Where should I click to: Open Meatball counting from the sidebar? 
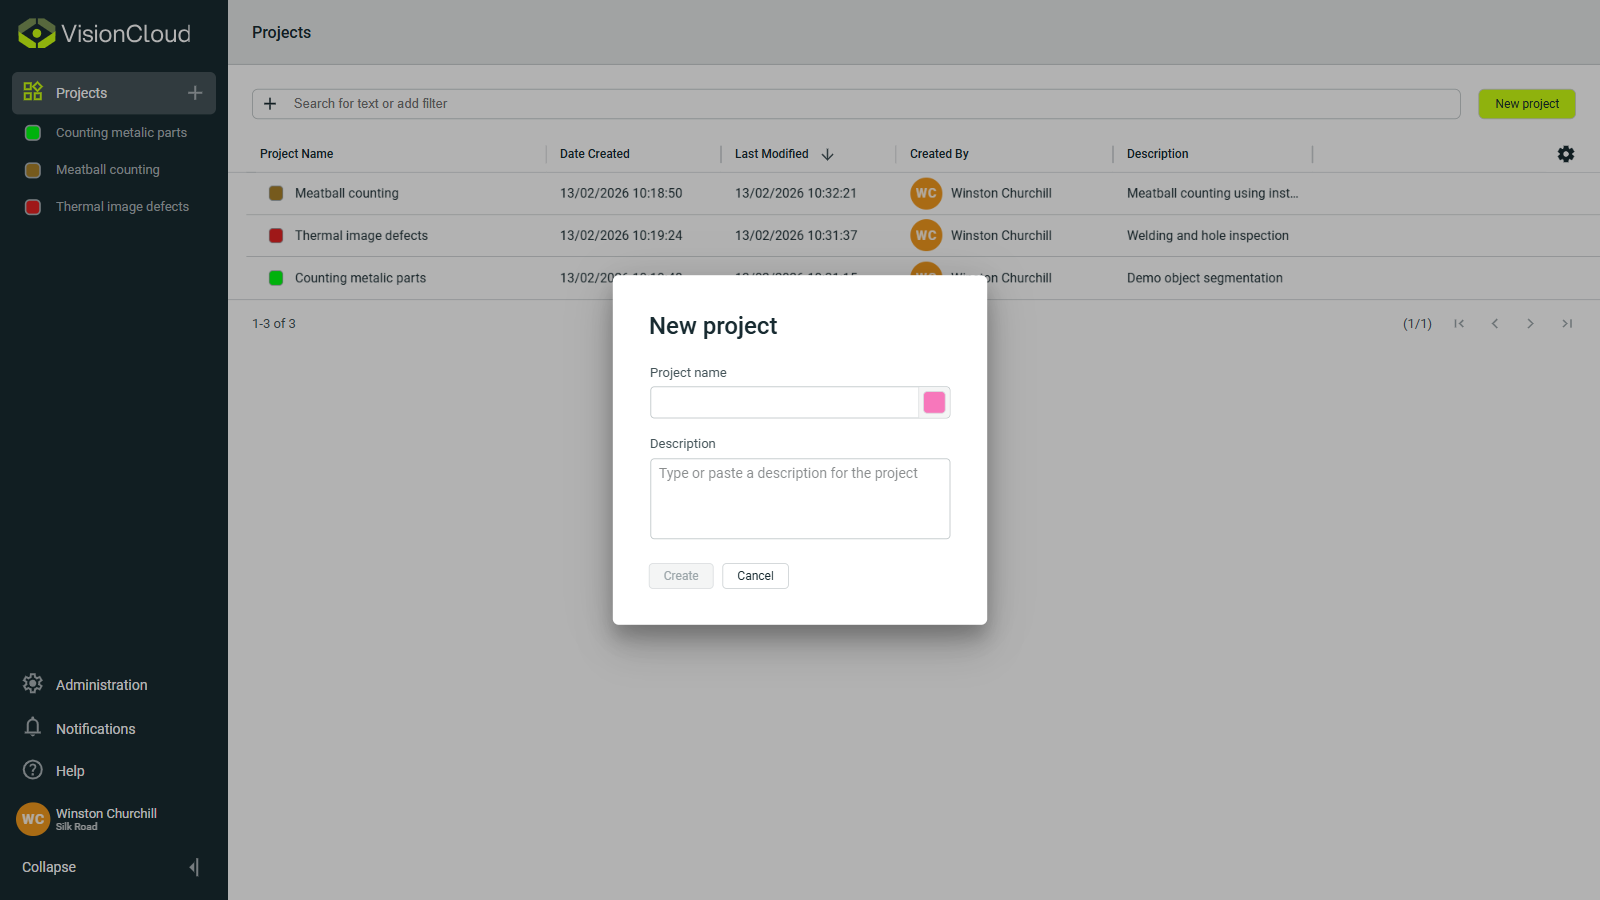(x=107, y=169)
